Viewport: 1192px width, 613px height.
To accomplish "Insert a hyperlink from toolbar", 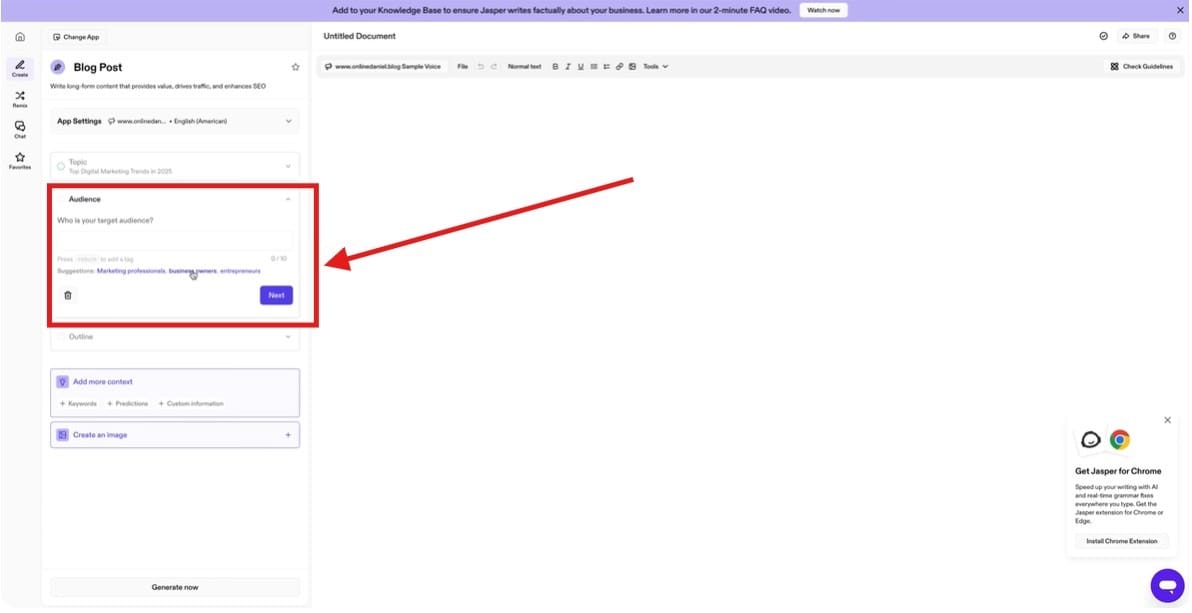I will pos(620,66).
